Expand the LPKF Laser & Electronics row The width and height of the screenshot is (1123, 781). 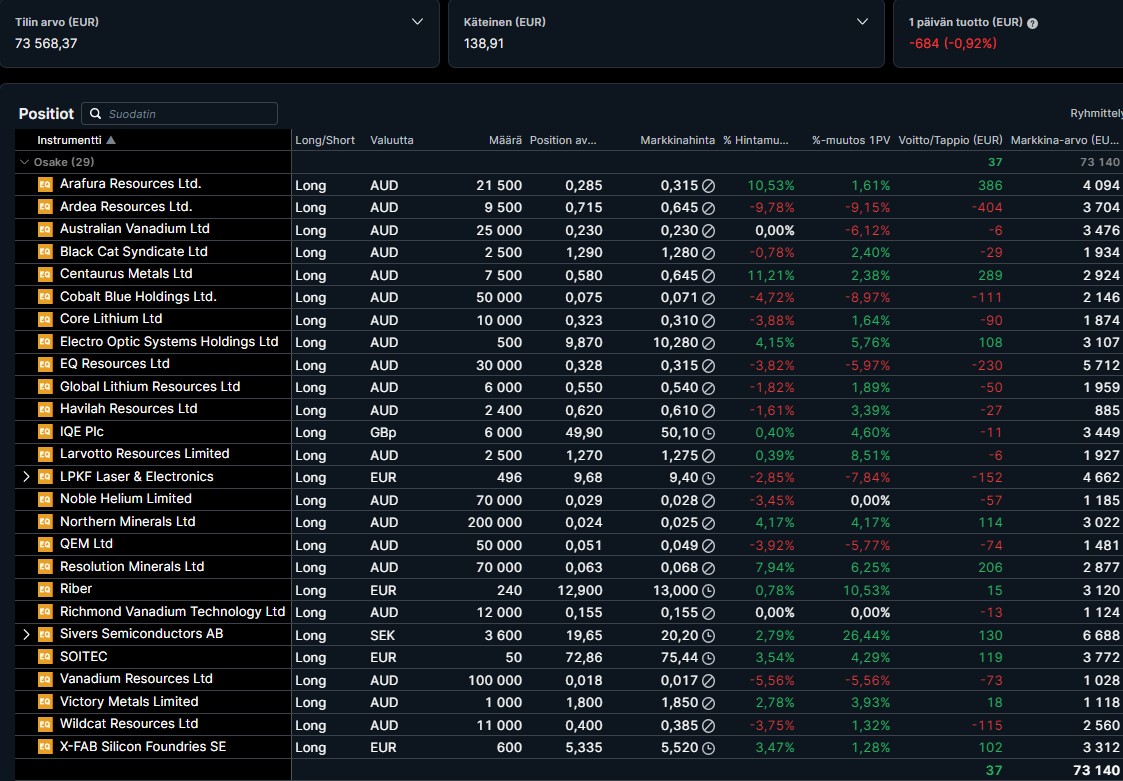click(x=26, y=476)
